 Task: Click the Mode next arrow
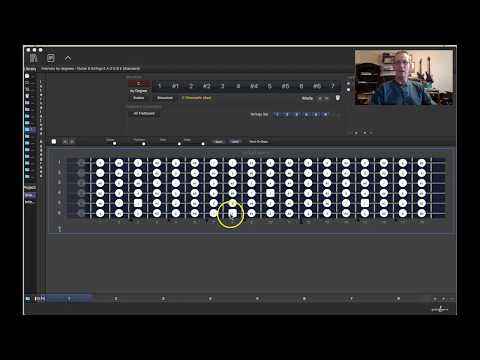327,98
